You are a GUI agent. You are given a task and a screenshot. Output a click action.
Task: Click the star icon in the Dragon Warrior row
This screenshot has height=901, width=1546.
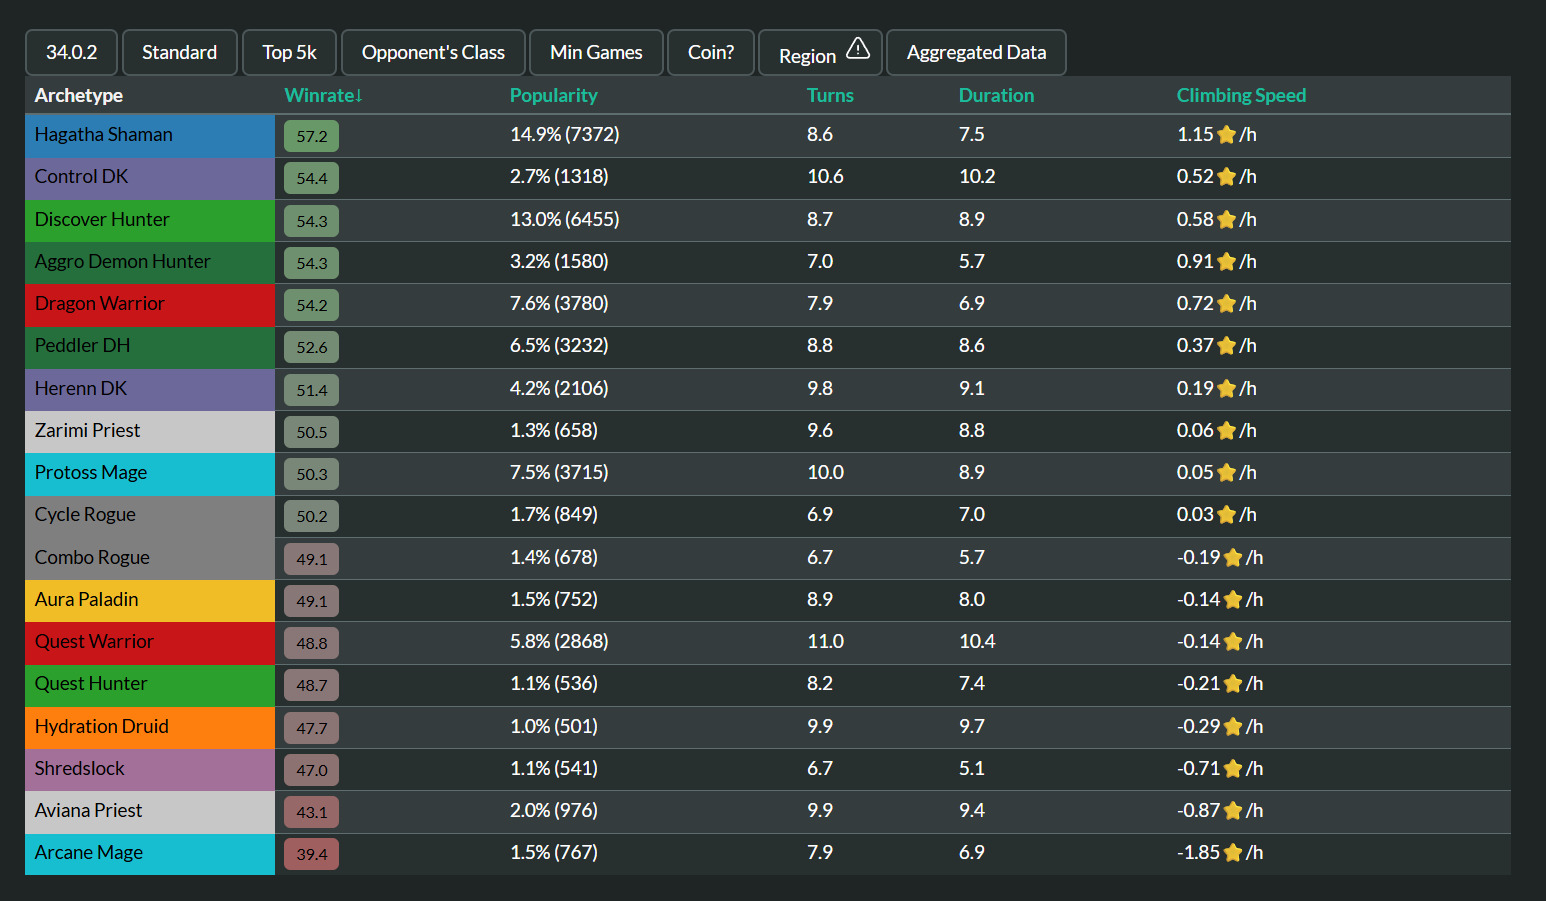click(x=1226, y=304)
